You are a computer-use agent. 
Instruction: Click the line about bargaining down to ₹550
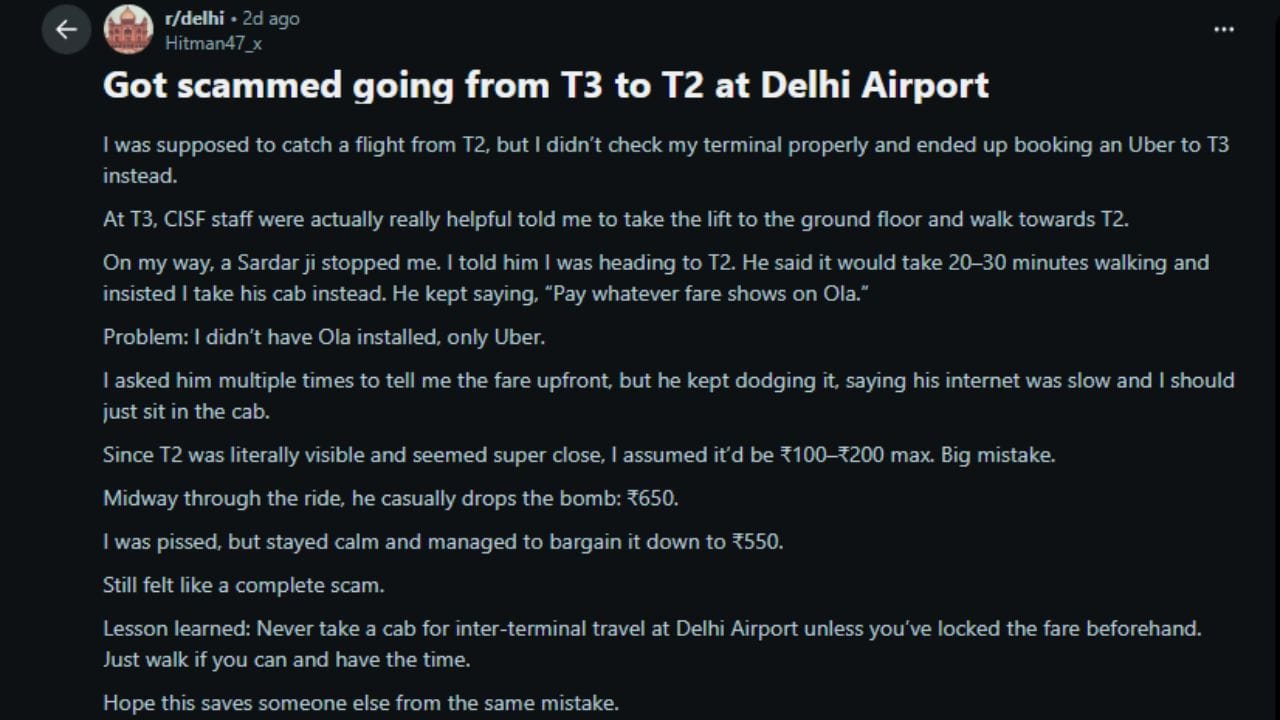click(442, 542)
